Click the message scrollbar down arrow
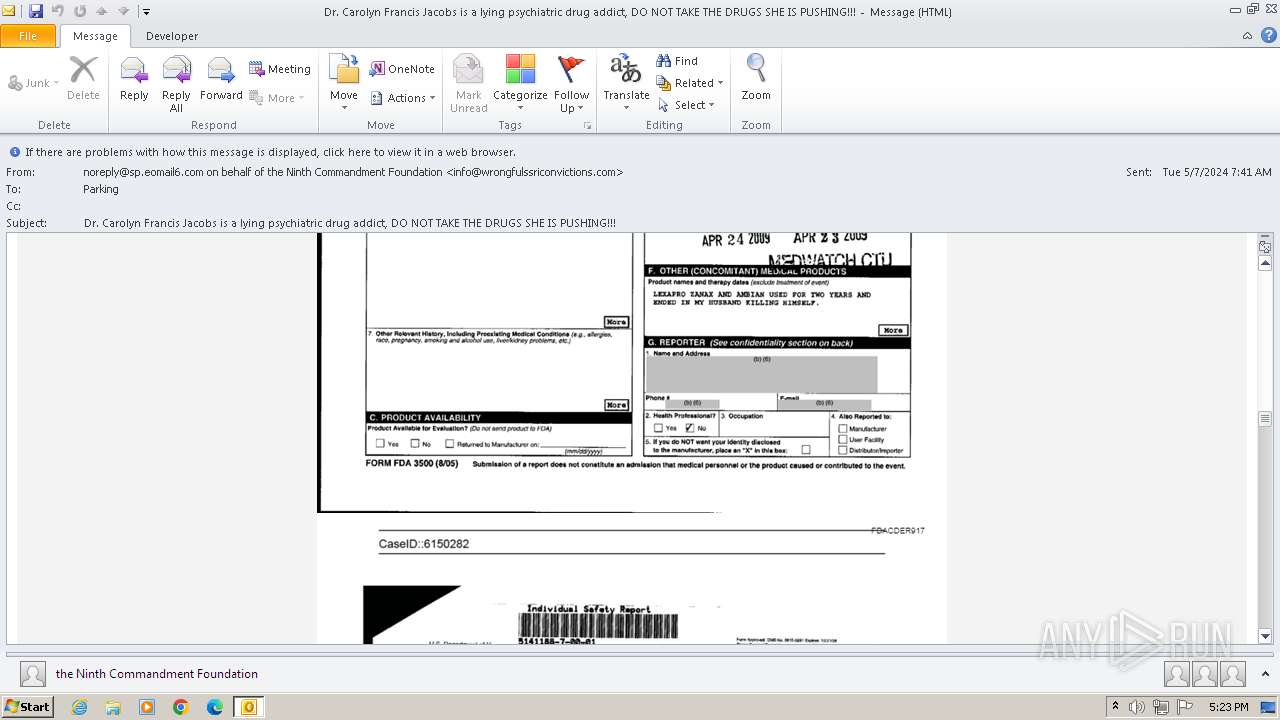The height and width of the screenshot is (720, 1280). [1265, 636]
